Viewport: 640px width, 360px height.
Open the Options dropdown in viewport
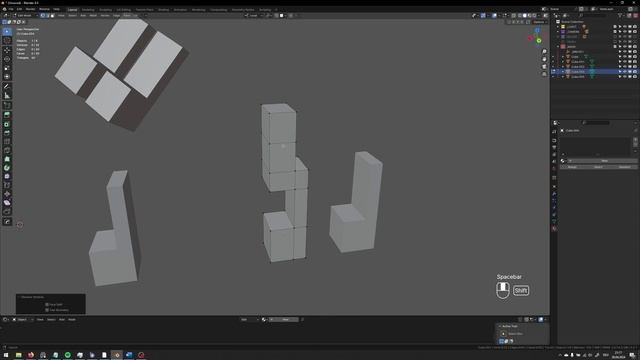click(x=540, y=22)
